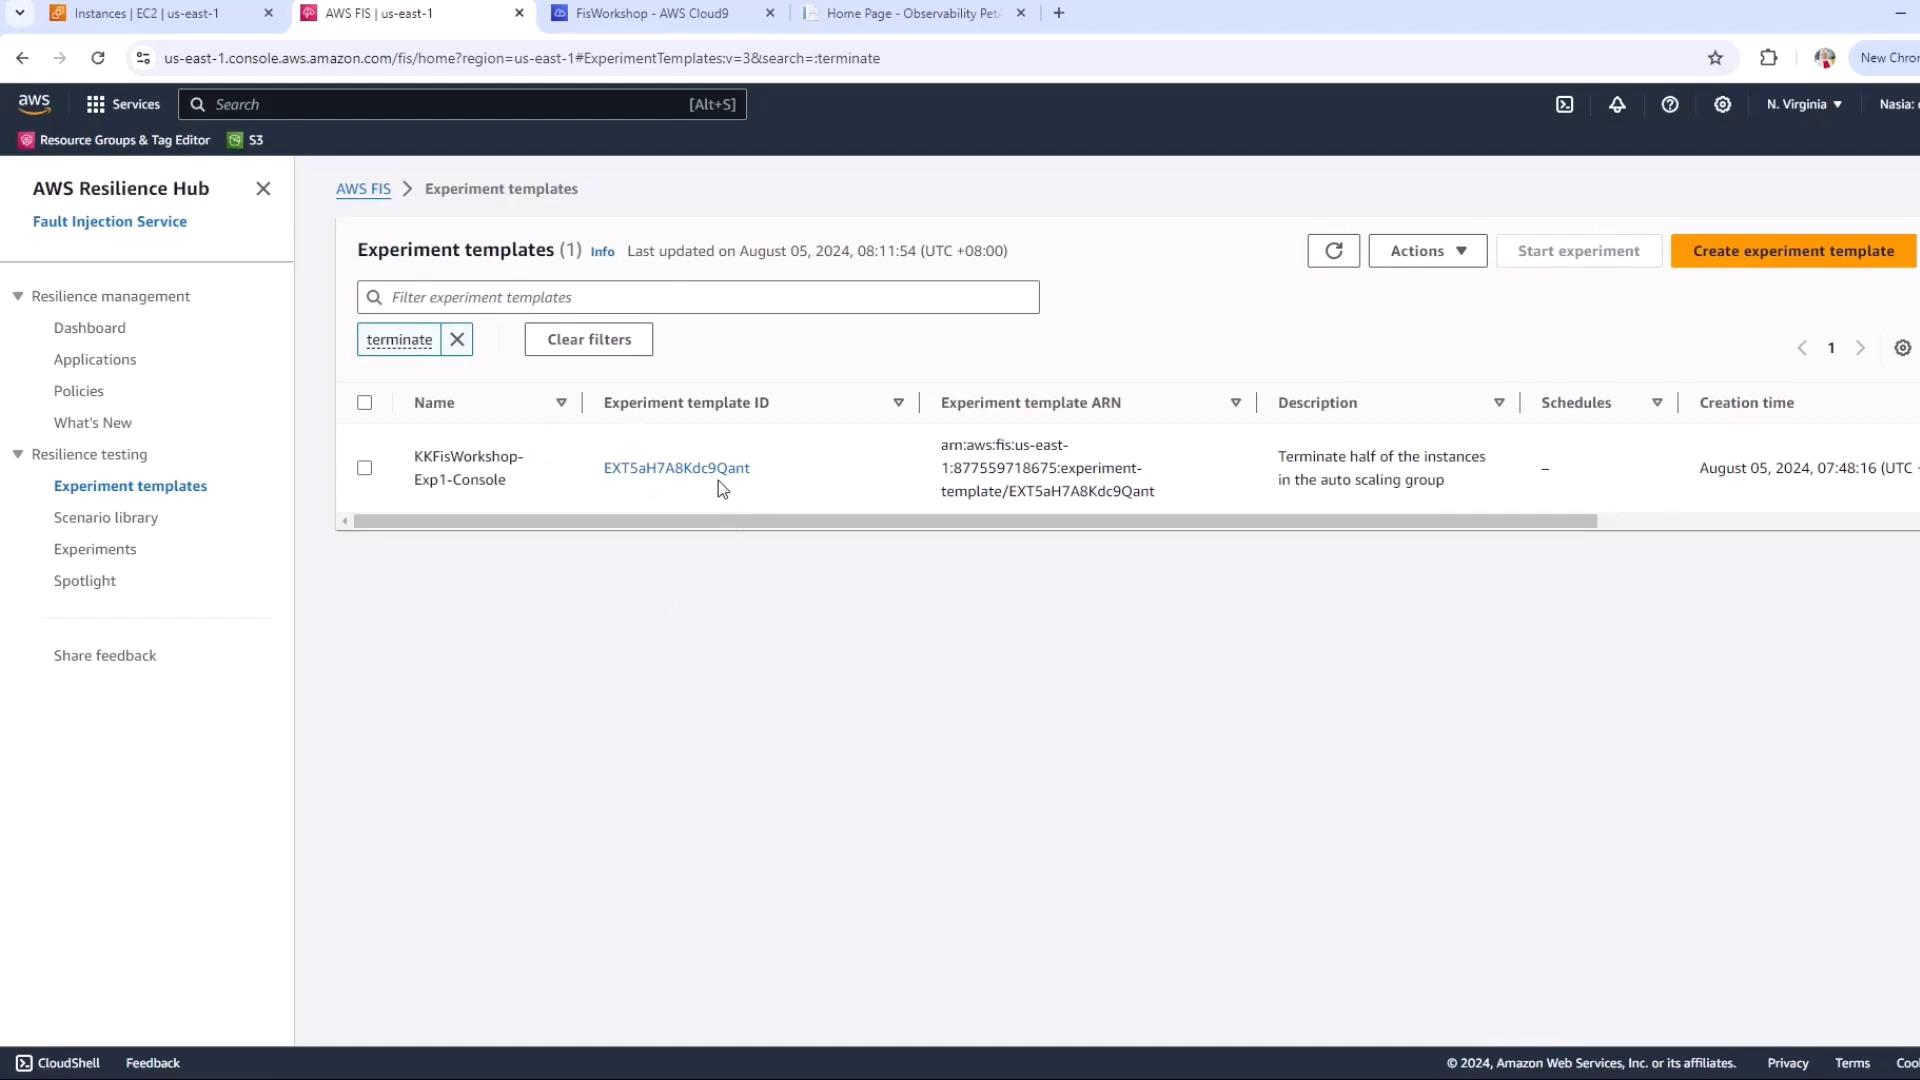Viewport: 1920px width, 1080px height.
Task: Click the horizontal table scrollbar
Action: (975, 521)
